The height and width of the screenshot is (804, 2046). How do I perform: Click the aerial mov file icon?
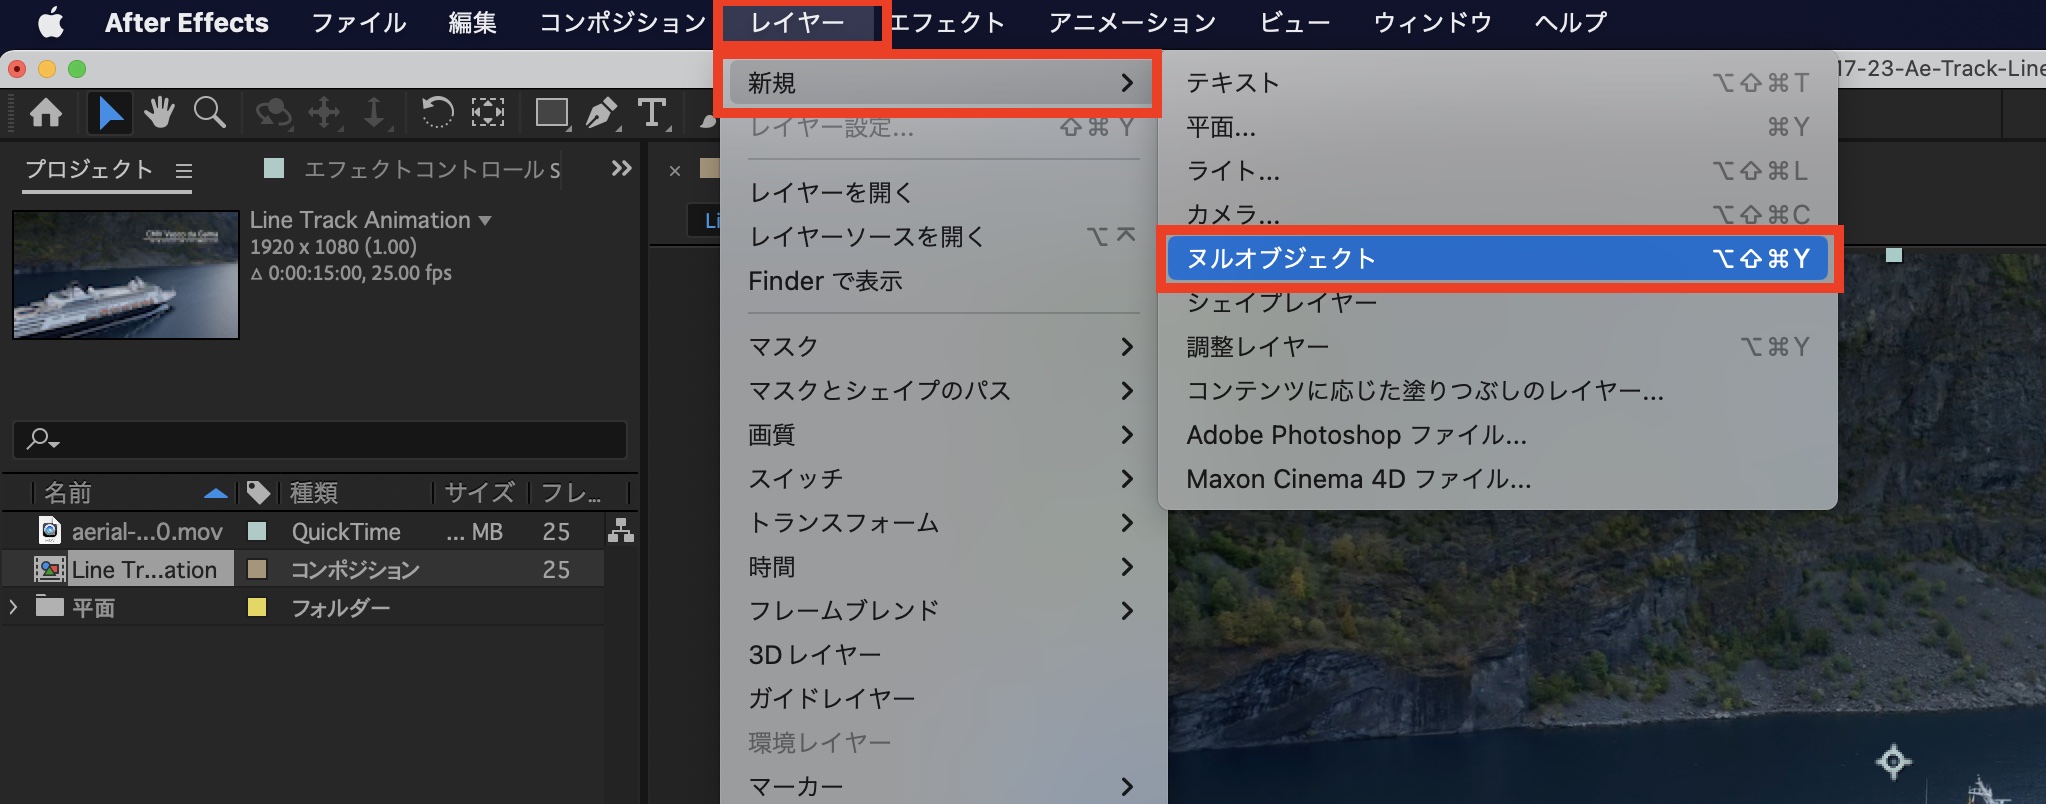tap(49, 530)
